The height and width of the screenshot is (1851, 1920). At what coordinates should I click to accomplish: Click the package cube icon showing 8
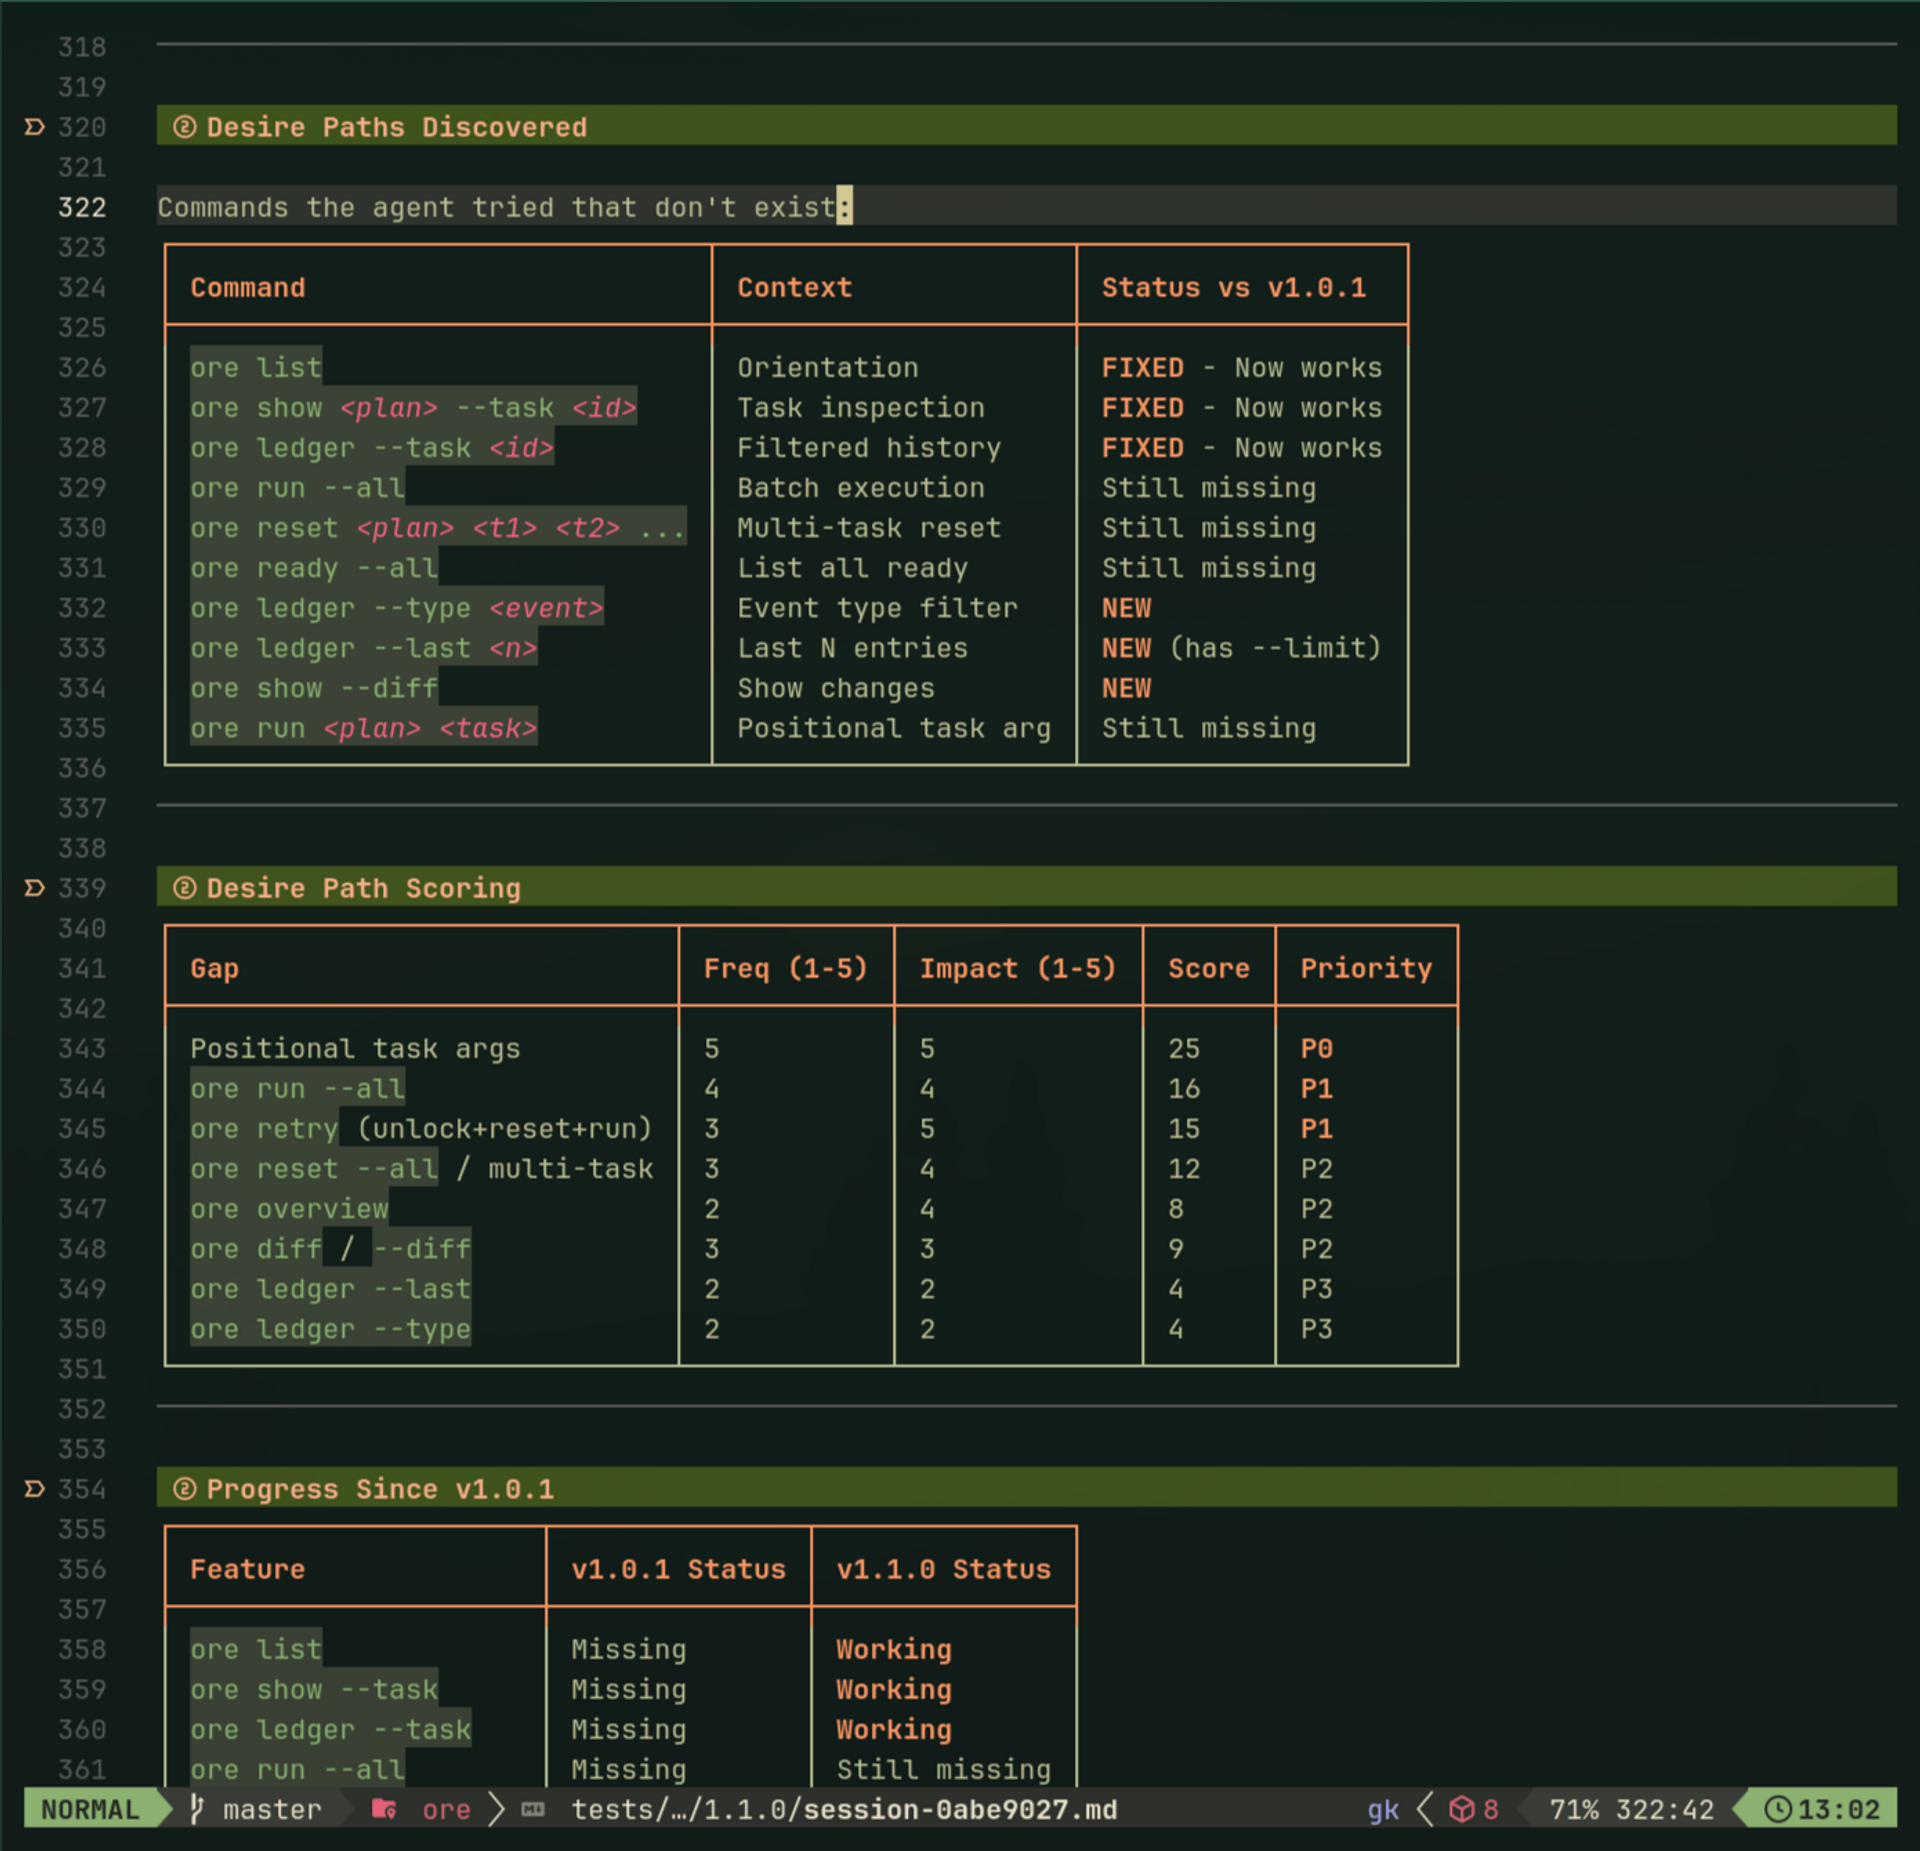coord(1462,1808)
